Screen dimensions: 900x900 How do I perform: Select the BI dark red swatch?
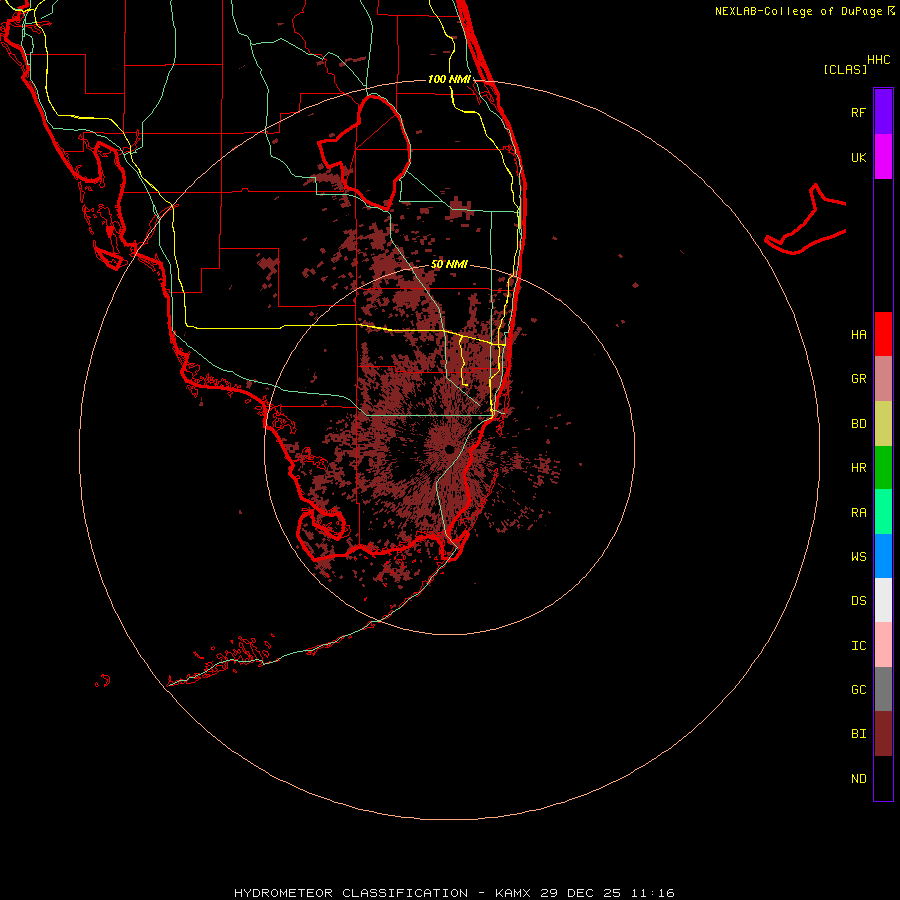[x=883, y=734]
